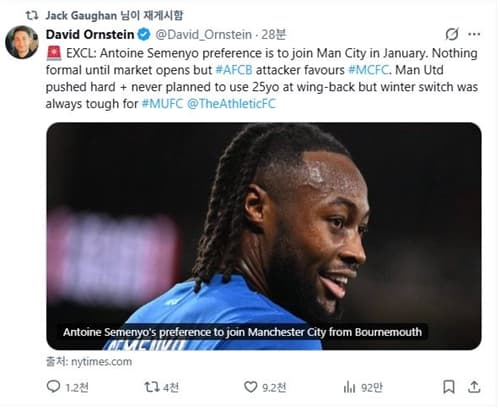Bookmark this post
The height and width of the screenshot is (410, 500).
(449, 387)
